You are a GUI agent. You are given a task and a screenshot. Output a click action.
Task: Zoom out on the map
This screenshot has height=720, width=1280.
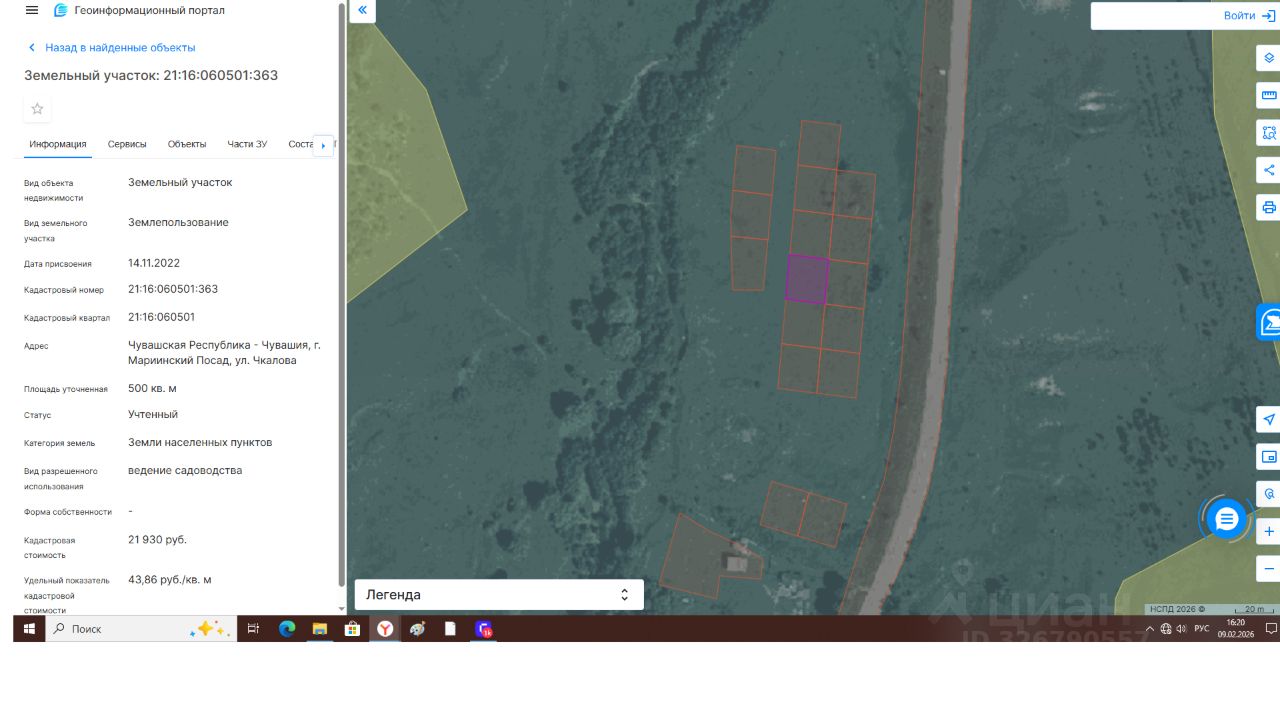click(1269, 569)
